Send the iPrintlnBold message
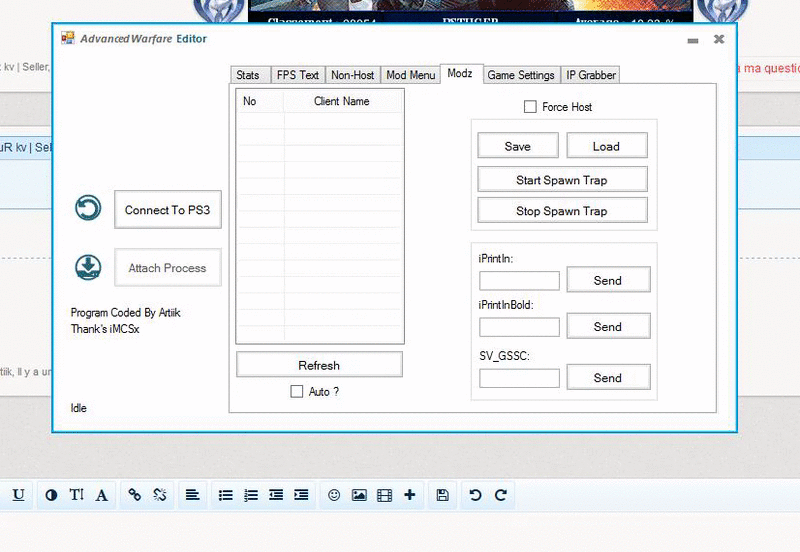 (608, 326)
